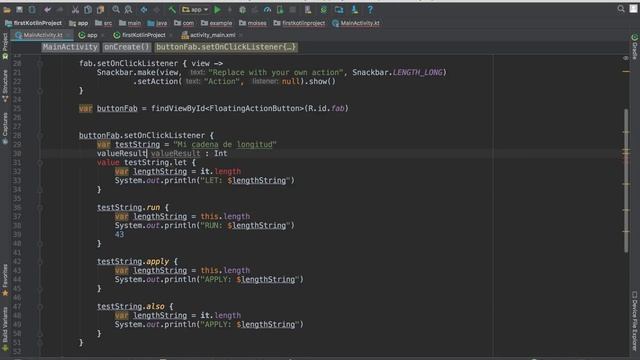Click the buttonFab.setOnClickListener breadcrumb
This screenshot has width=640, height=360.
(x=226, y=47)
